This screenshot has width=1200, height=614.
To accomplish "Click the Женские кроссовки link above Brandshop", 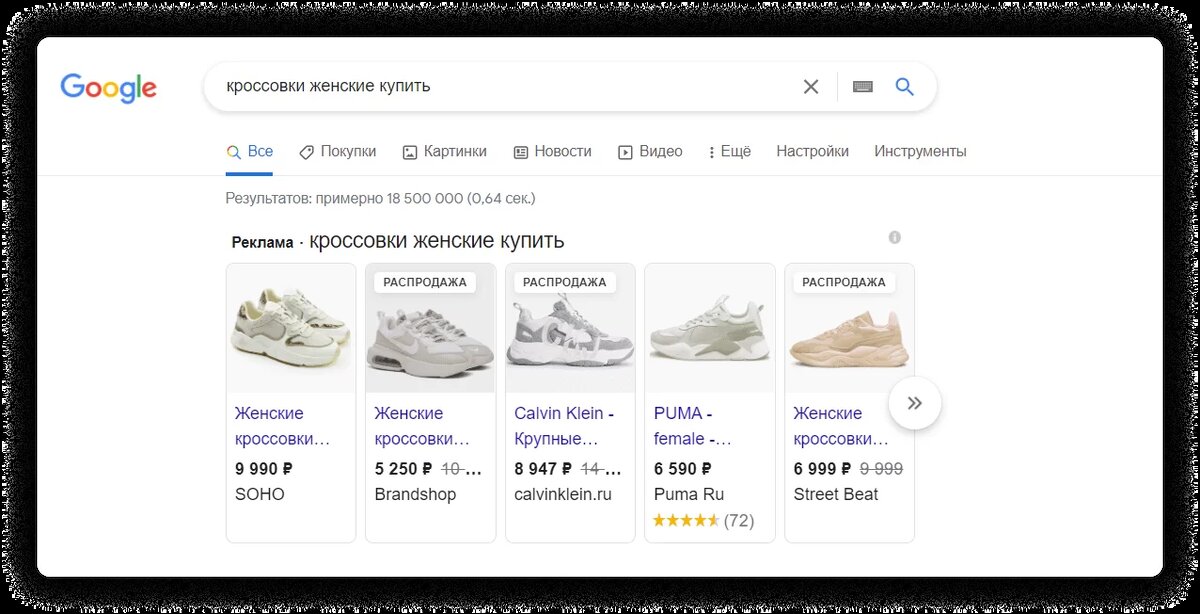I will coord(421,426).
